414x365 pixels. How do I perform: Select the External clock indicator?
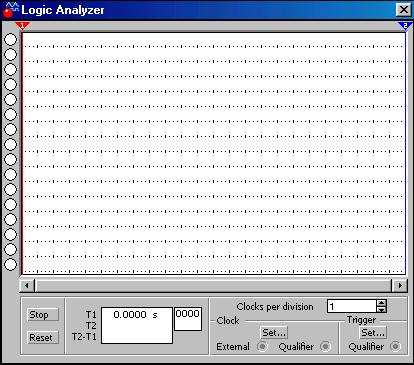(x=262, y=347)
